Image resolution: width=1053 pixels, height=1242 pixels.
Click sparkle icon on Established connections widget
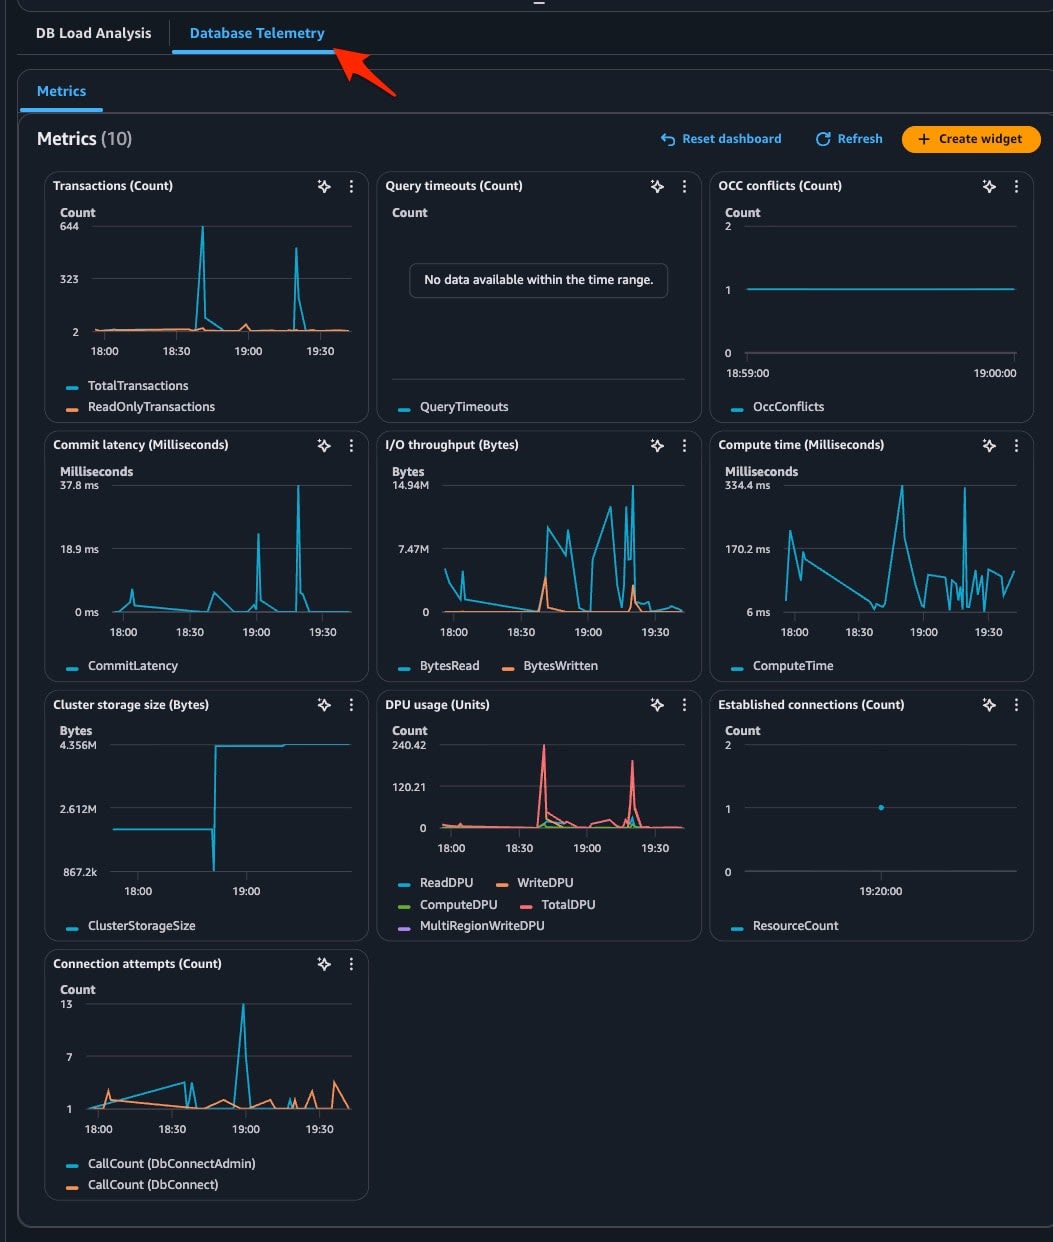[x=989, y=705]
